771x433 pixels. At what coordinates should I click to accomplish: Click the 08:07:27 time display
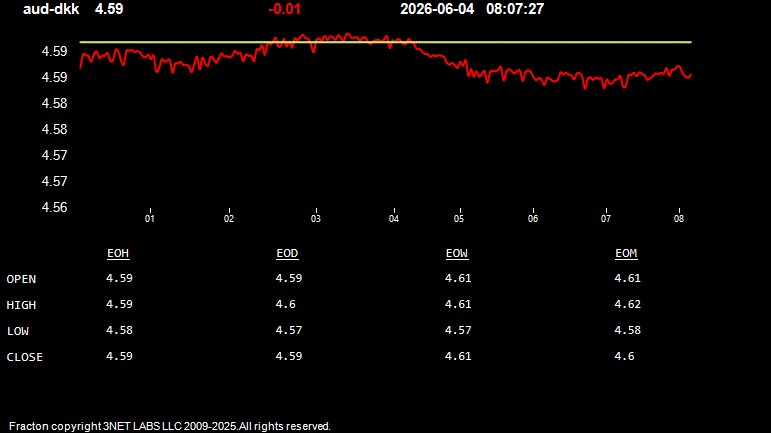click(515, 9)
